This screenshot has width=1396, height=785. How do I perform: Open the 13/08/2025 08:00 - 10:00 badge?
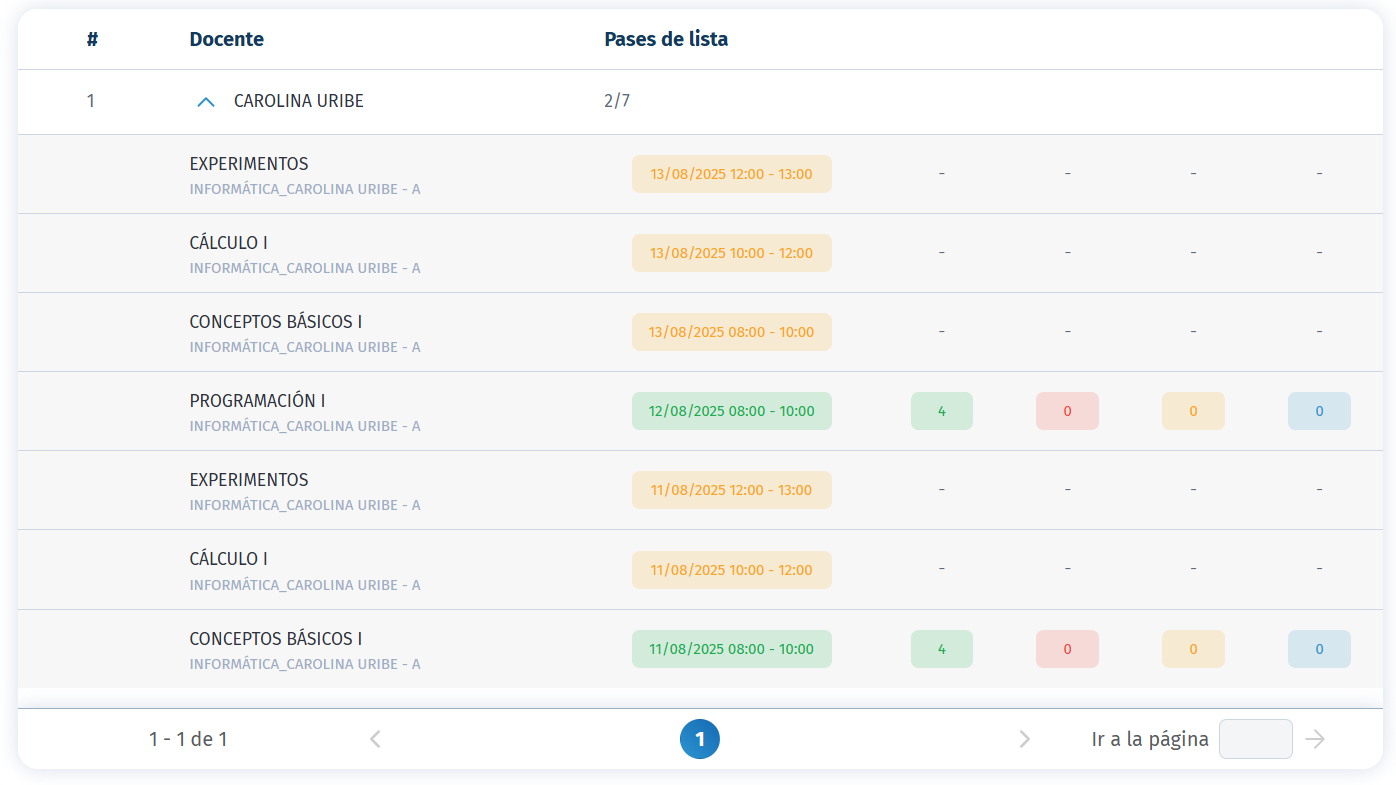732,332
